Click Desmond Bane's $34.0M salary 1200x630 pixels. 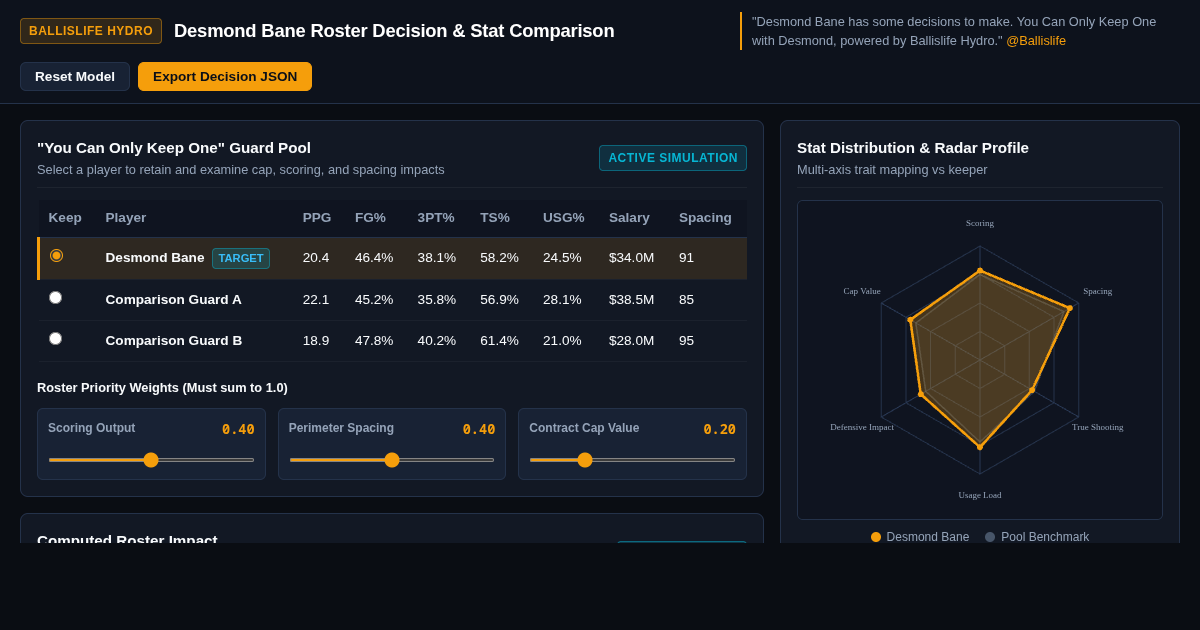[x=632, y=258]
